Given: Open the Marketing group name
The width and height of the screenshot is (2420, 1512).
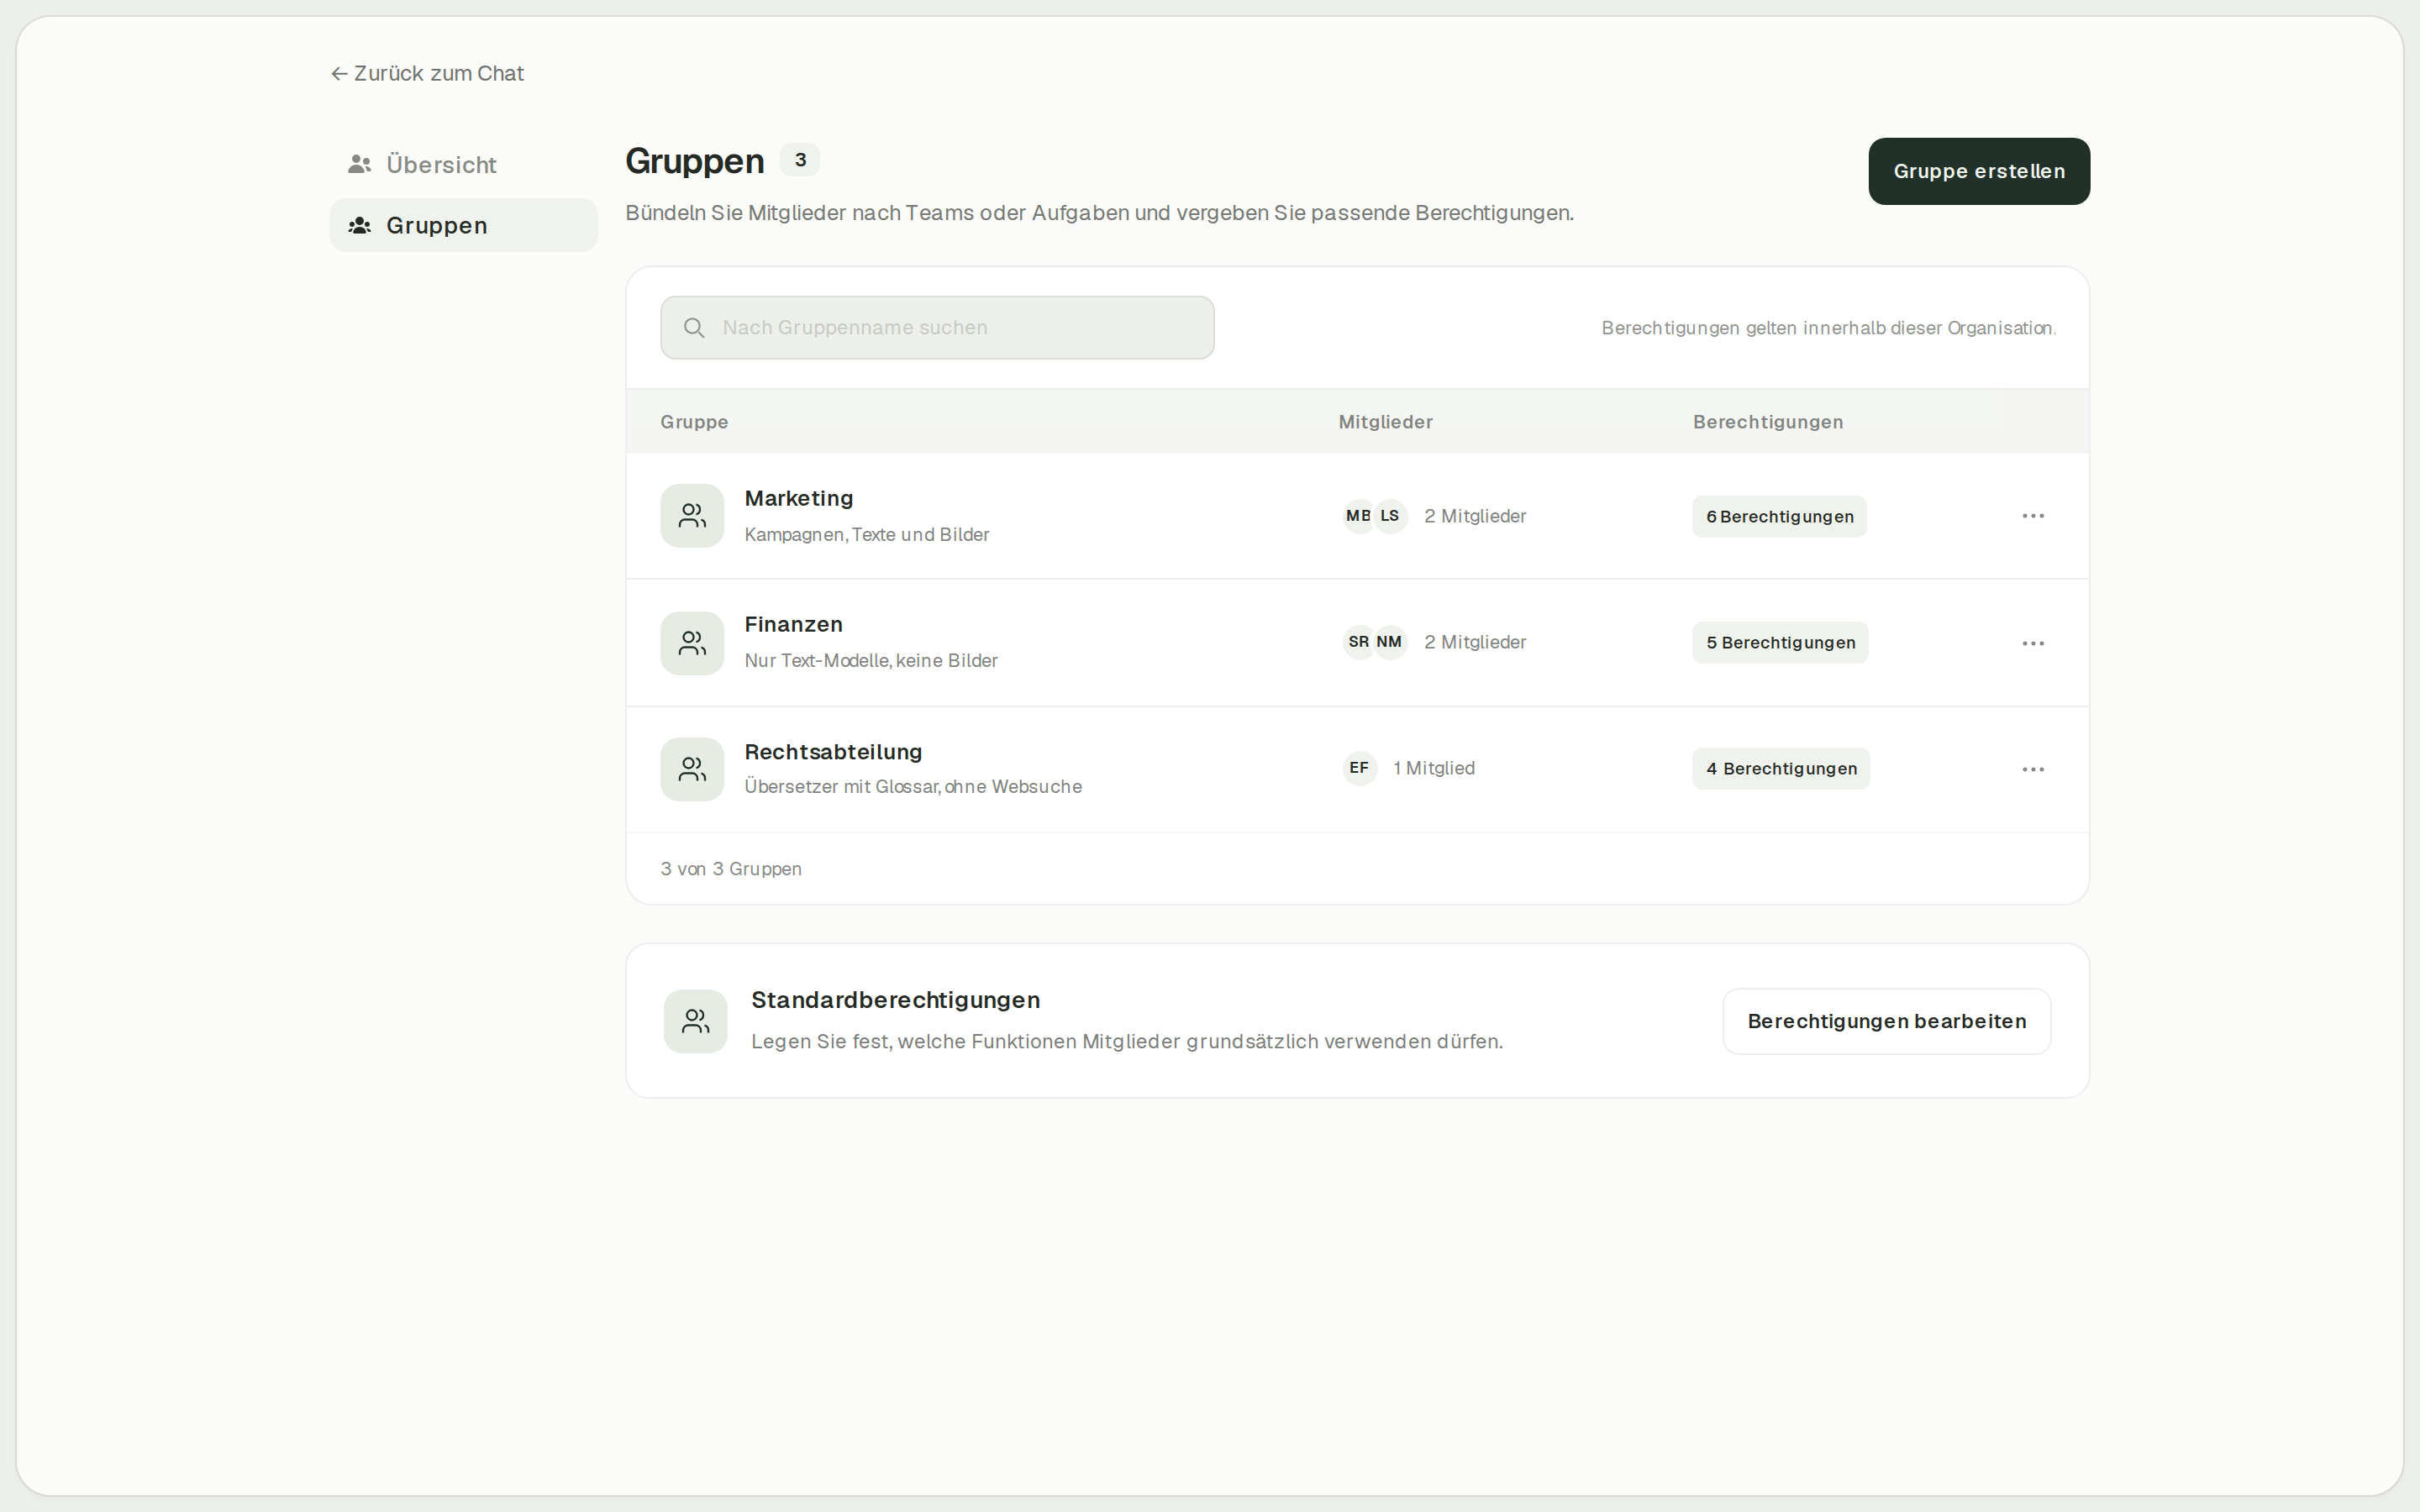Looking at the screenshot, I should click(x=799, y=498).
